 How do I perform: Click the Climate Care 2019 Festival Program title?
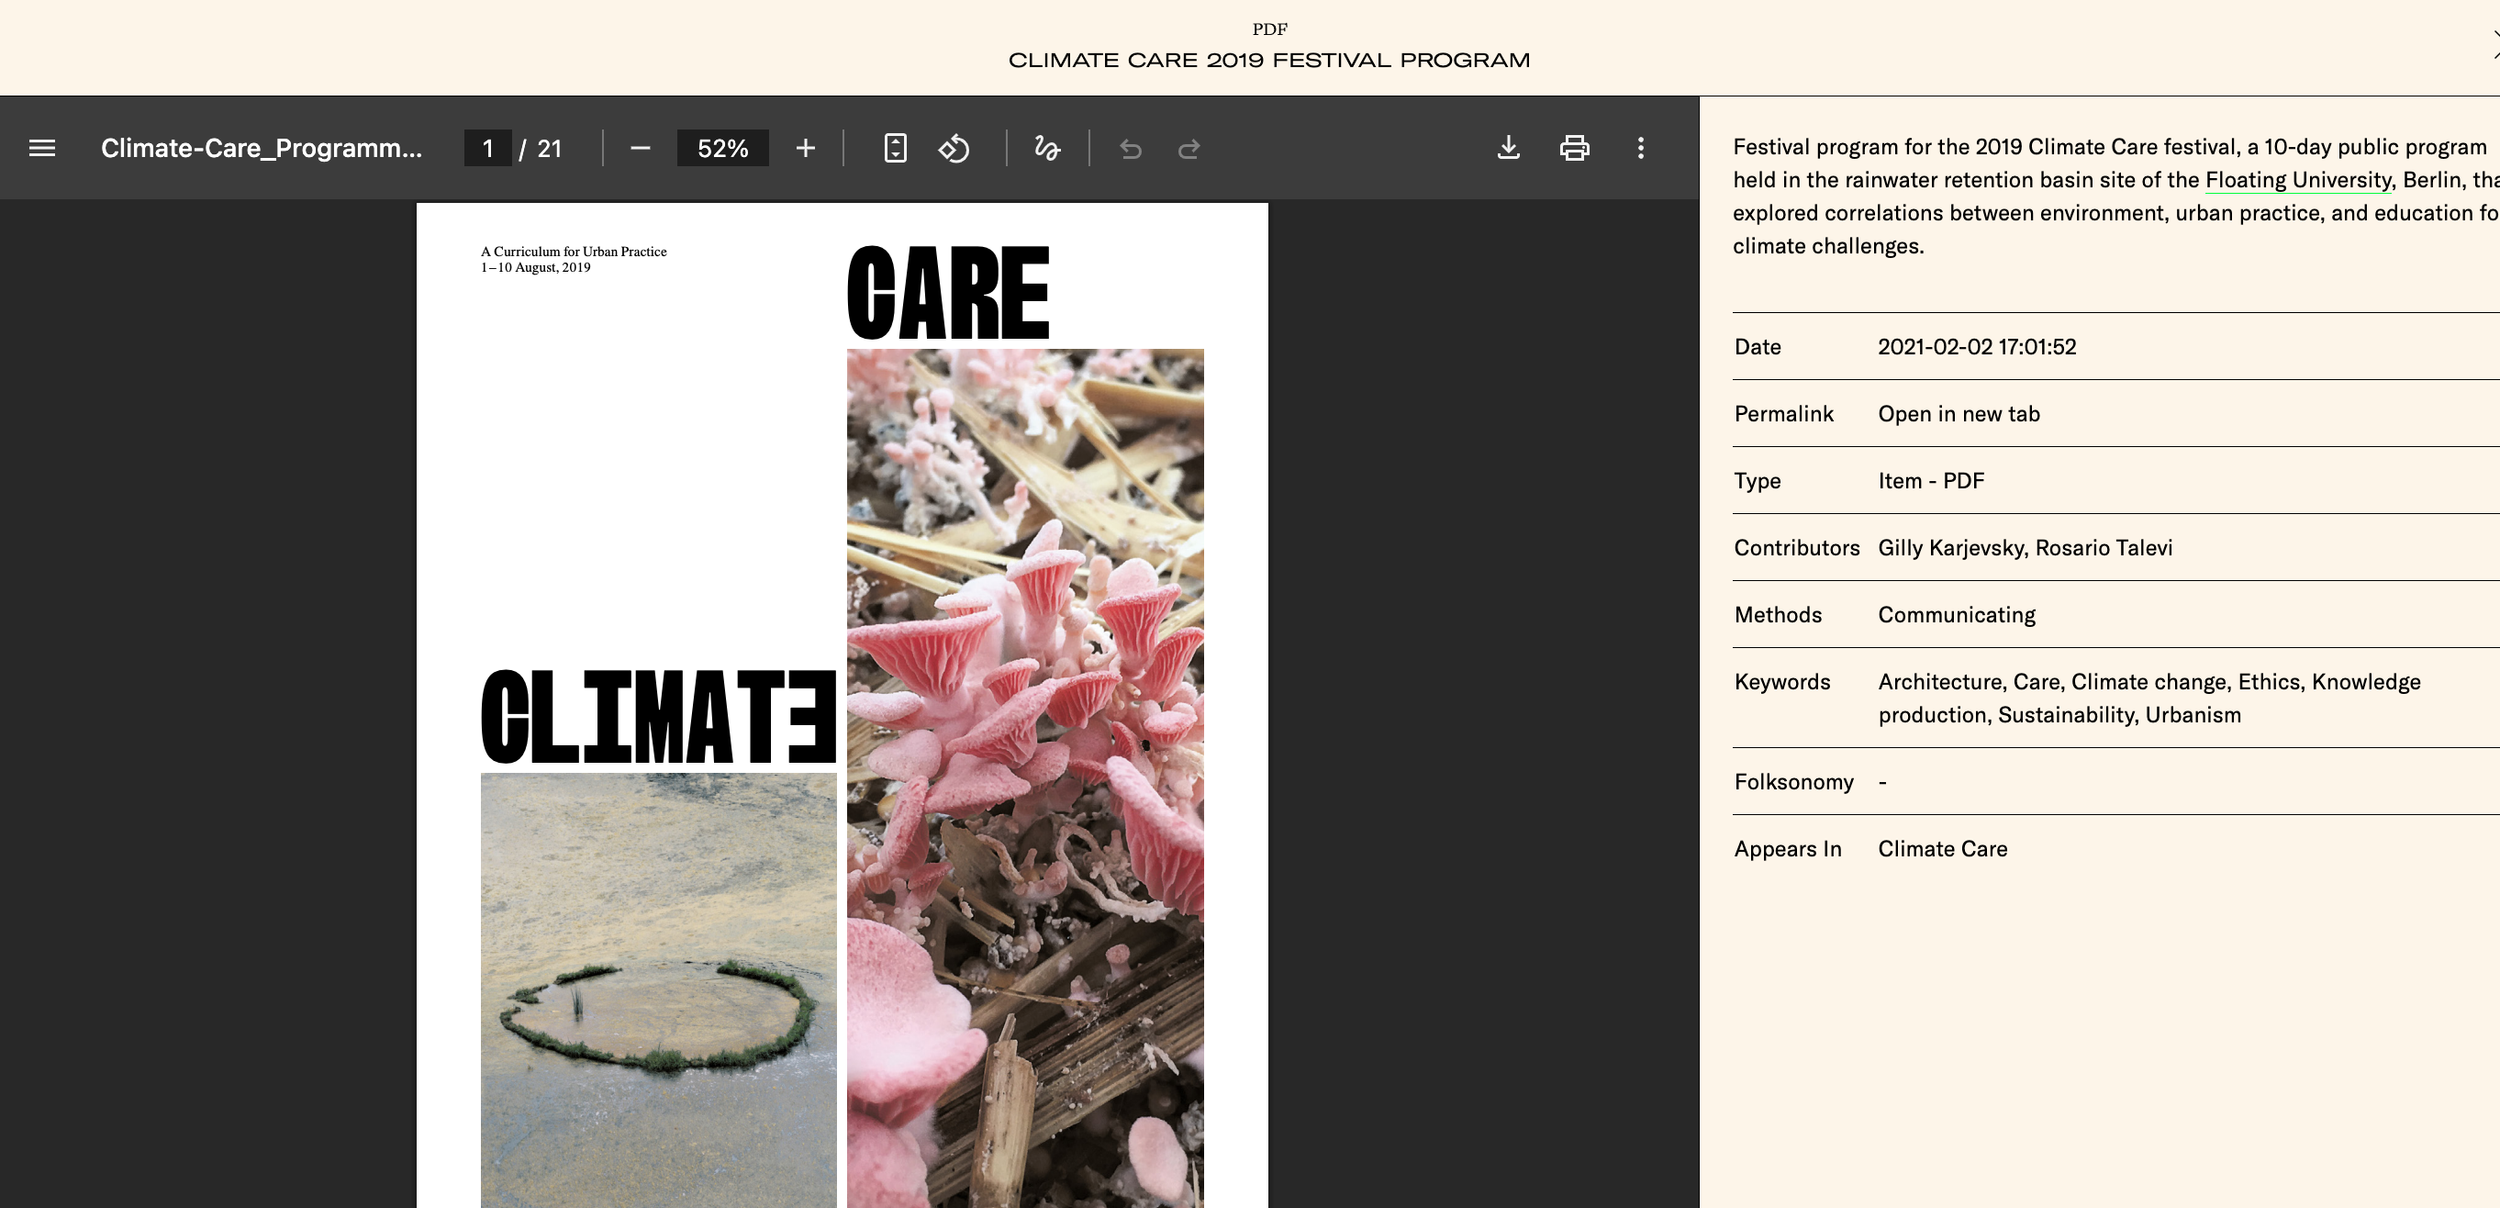(x=1269, y=60)
